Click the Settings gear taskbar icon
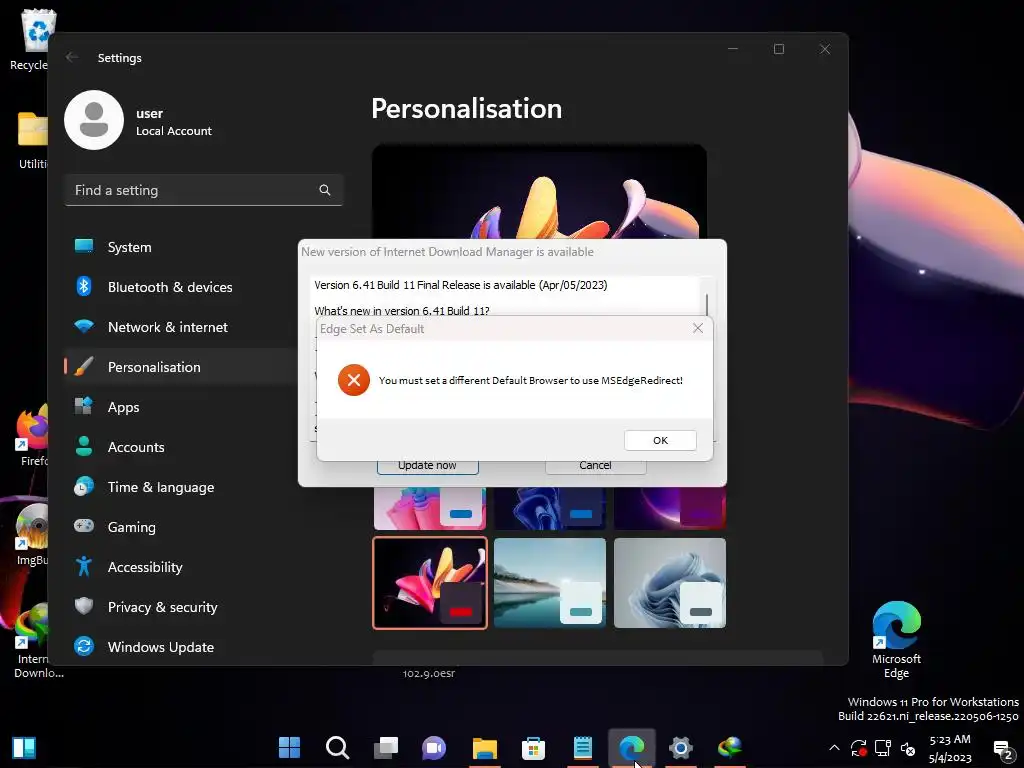 [680, 748]
